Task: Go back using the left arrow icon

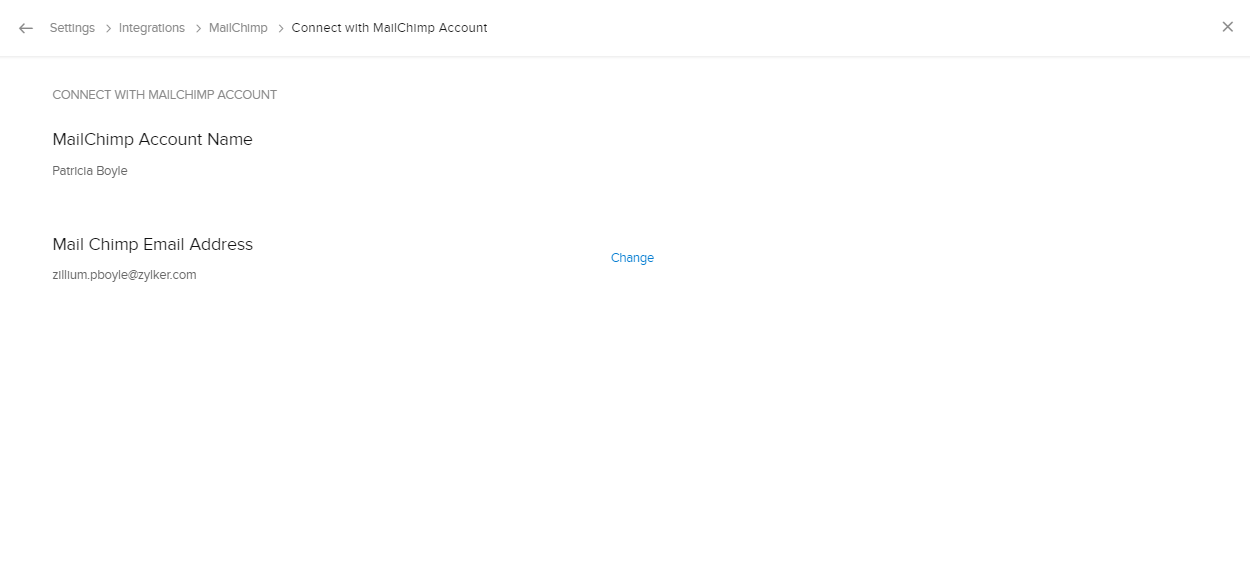Action: click(x=26, y=28)
